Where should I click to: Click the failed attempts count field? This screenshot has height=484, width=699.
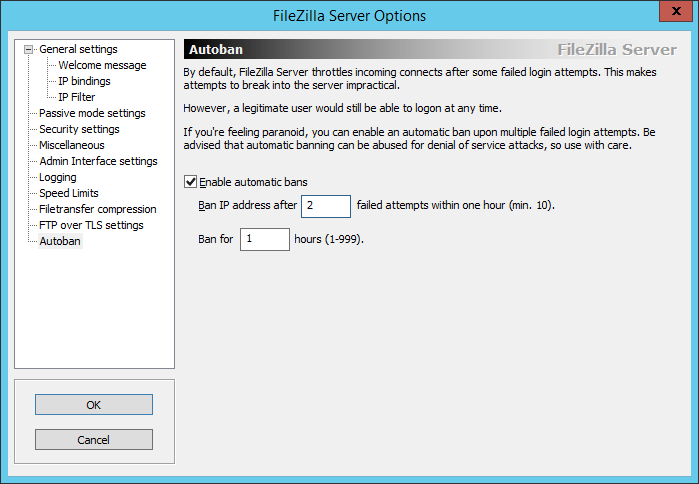point(326,206)
